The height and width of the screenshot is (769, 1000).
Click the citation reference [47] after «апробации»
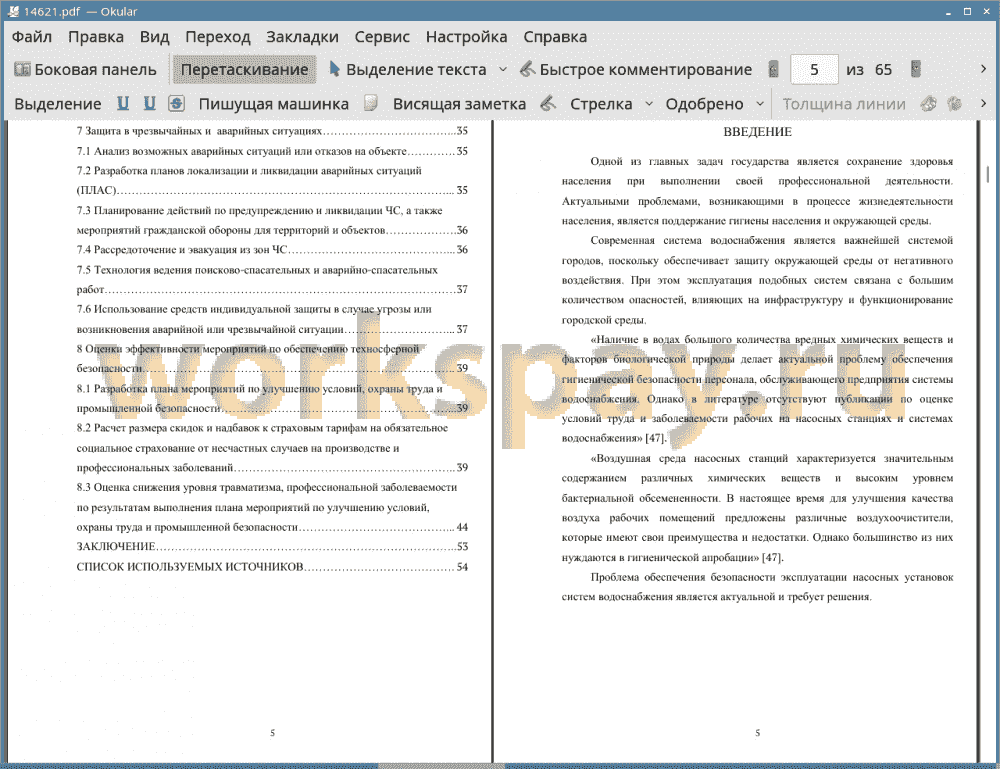point(772,557)
